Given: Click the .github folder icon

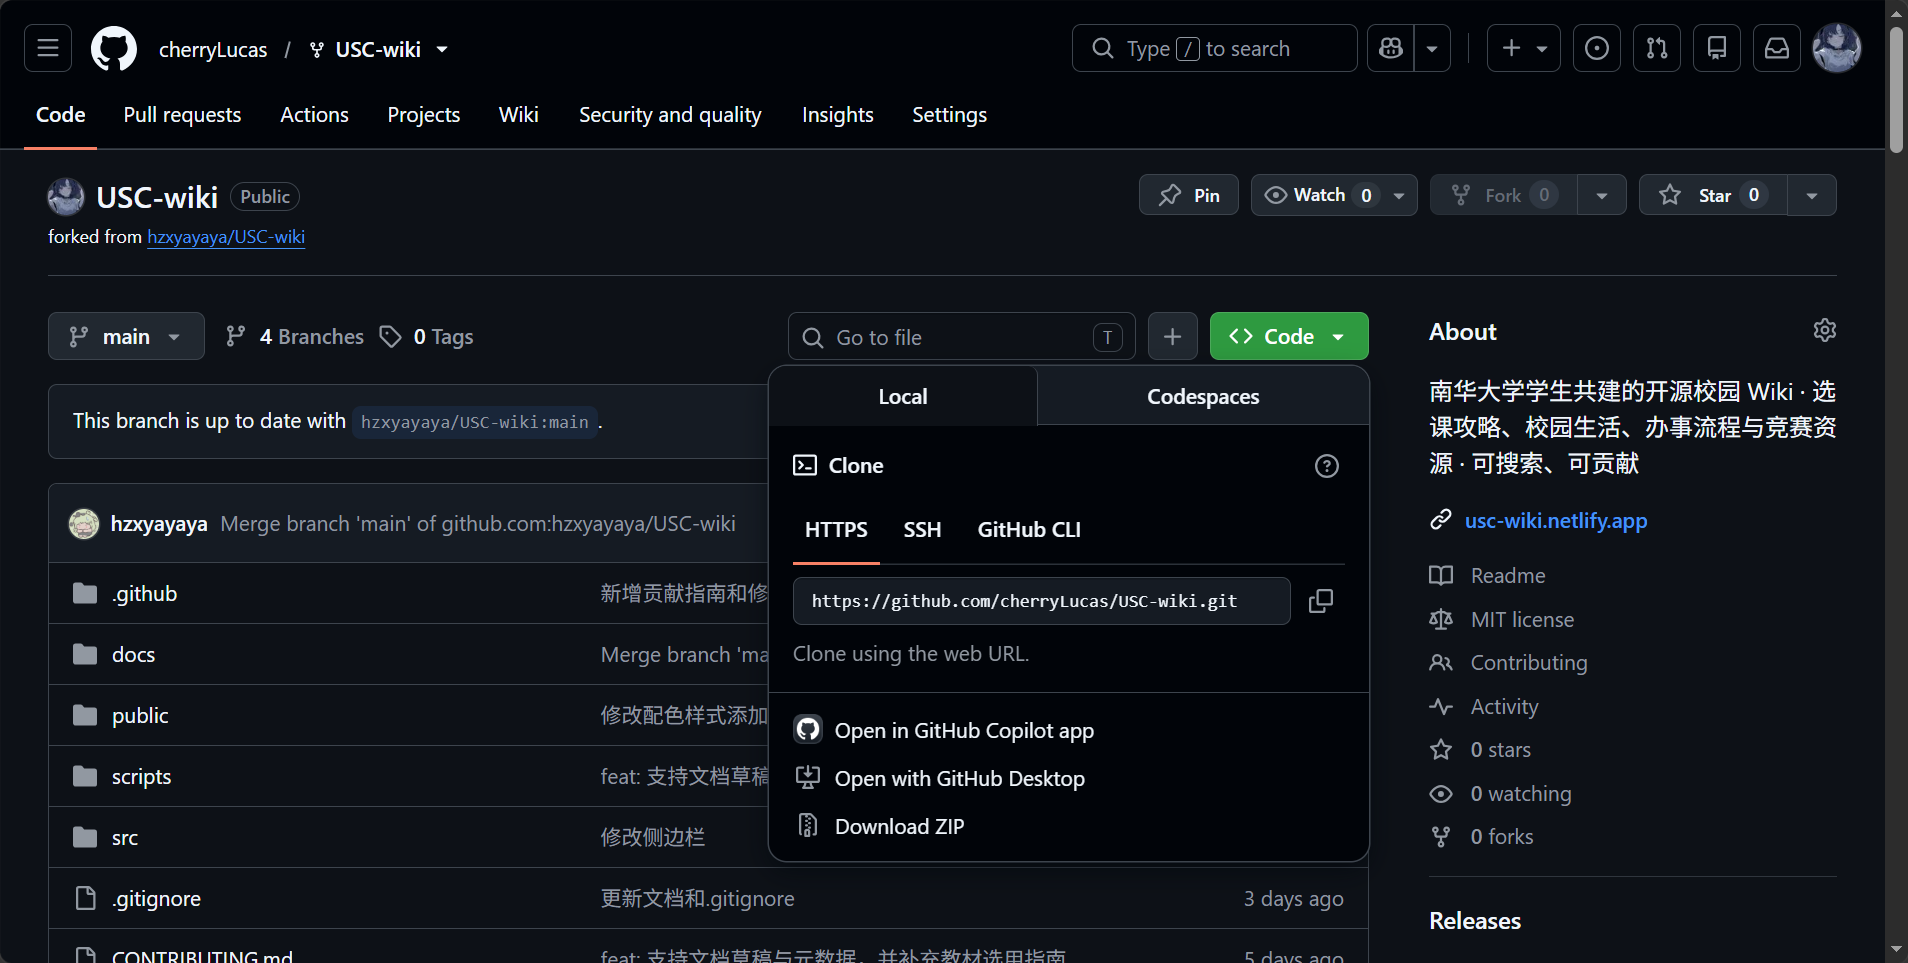Looking at the screenshot, I should 85,594.
